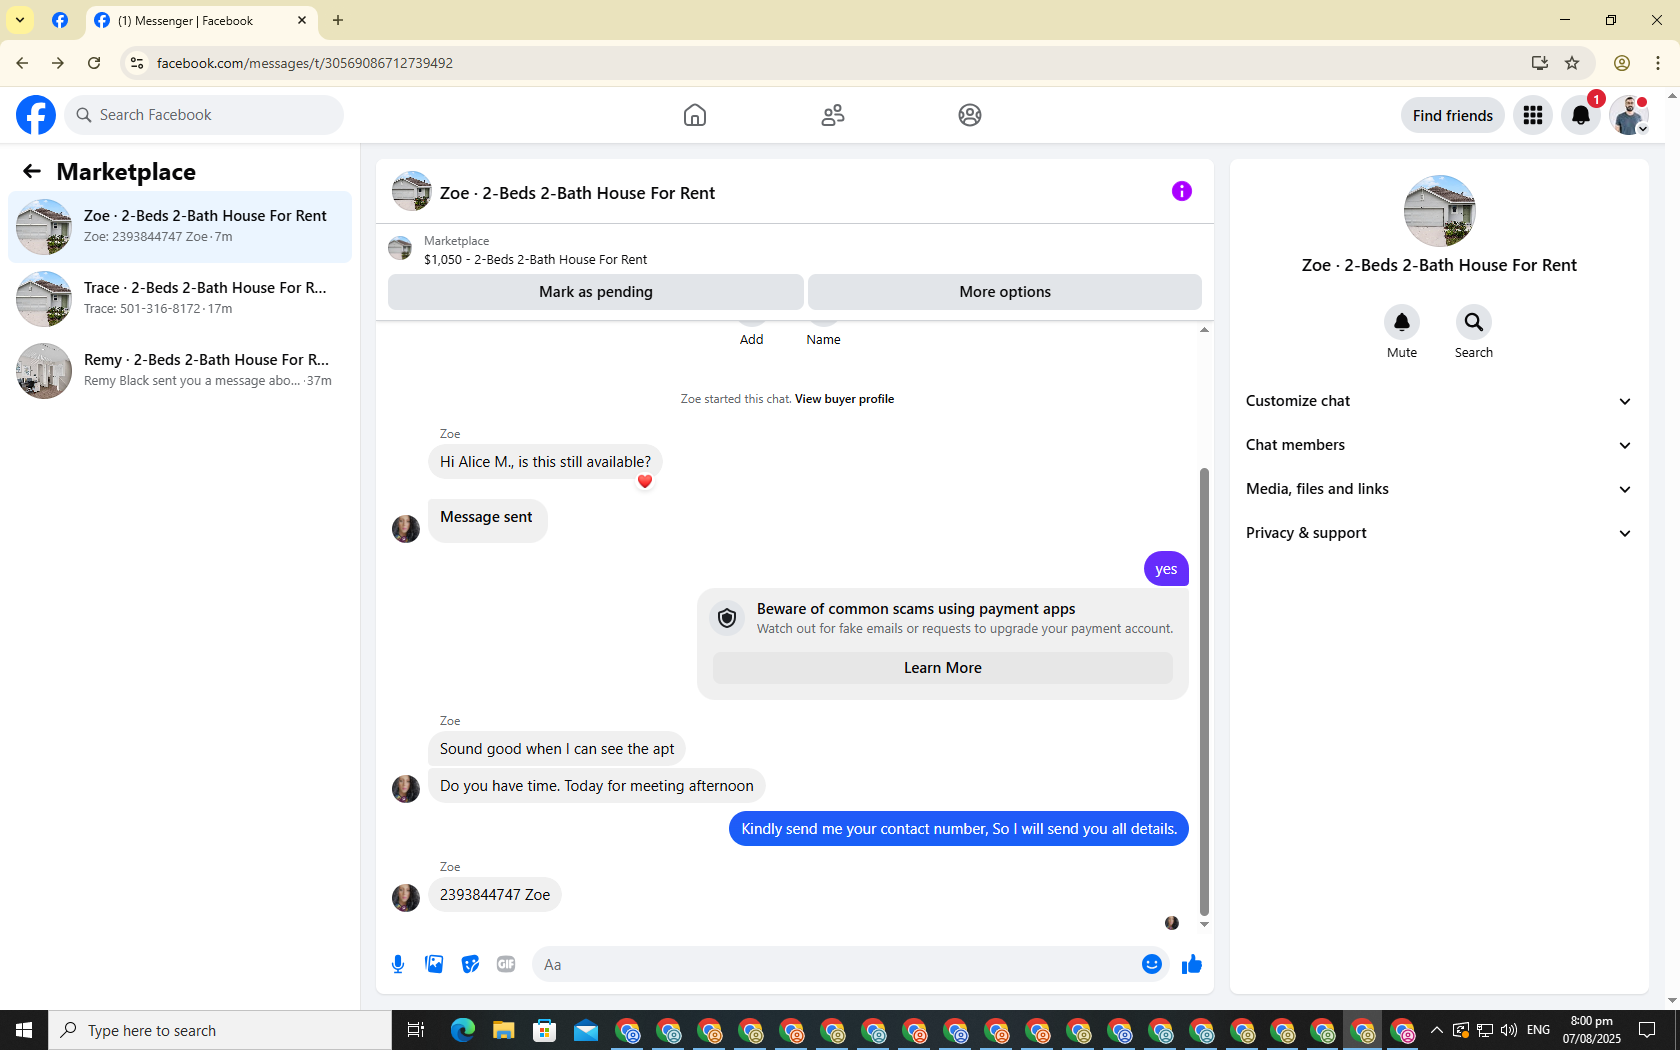1680x1050 pixels.
Task: Click the Windows taskbar search box
Action: click(x=220, y=1030)
